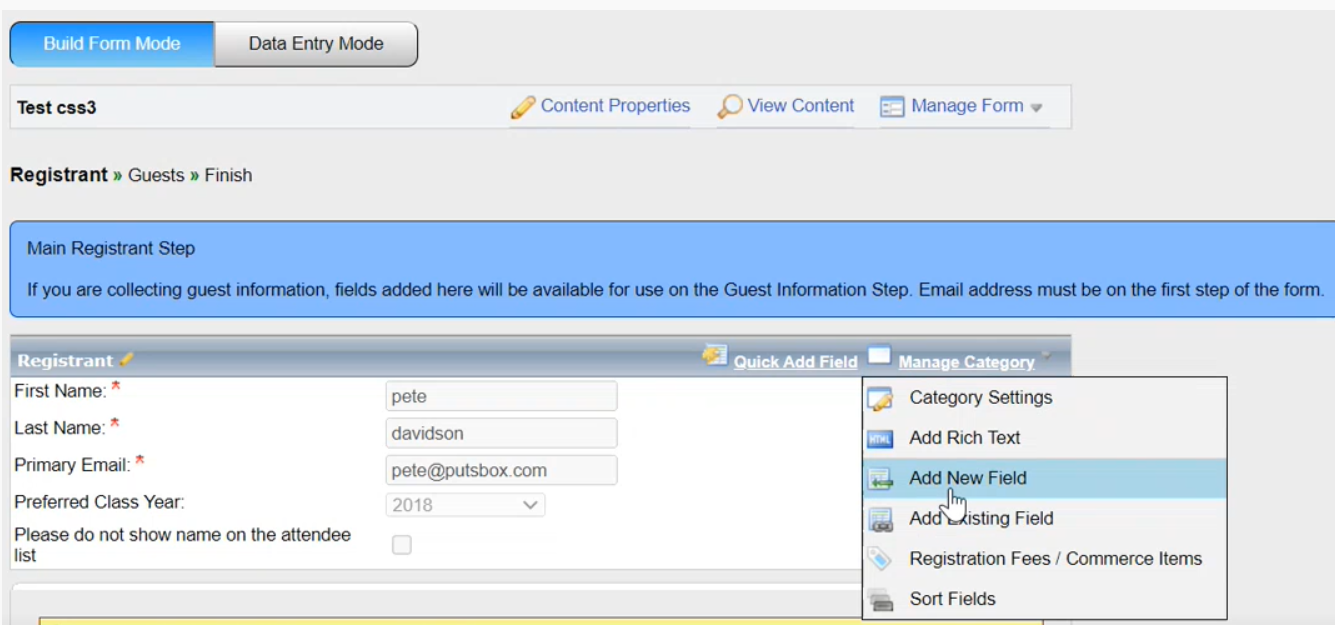Click into the First Name field
1335x625 pixels.
pos(501,396)
